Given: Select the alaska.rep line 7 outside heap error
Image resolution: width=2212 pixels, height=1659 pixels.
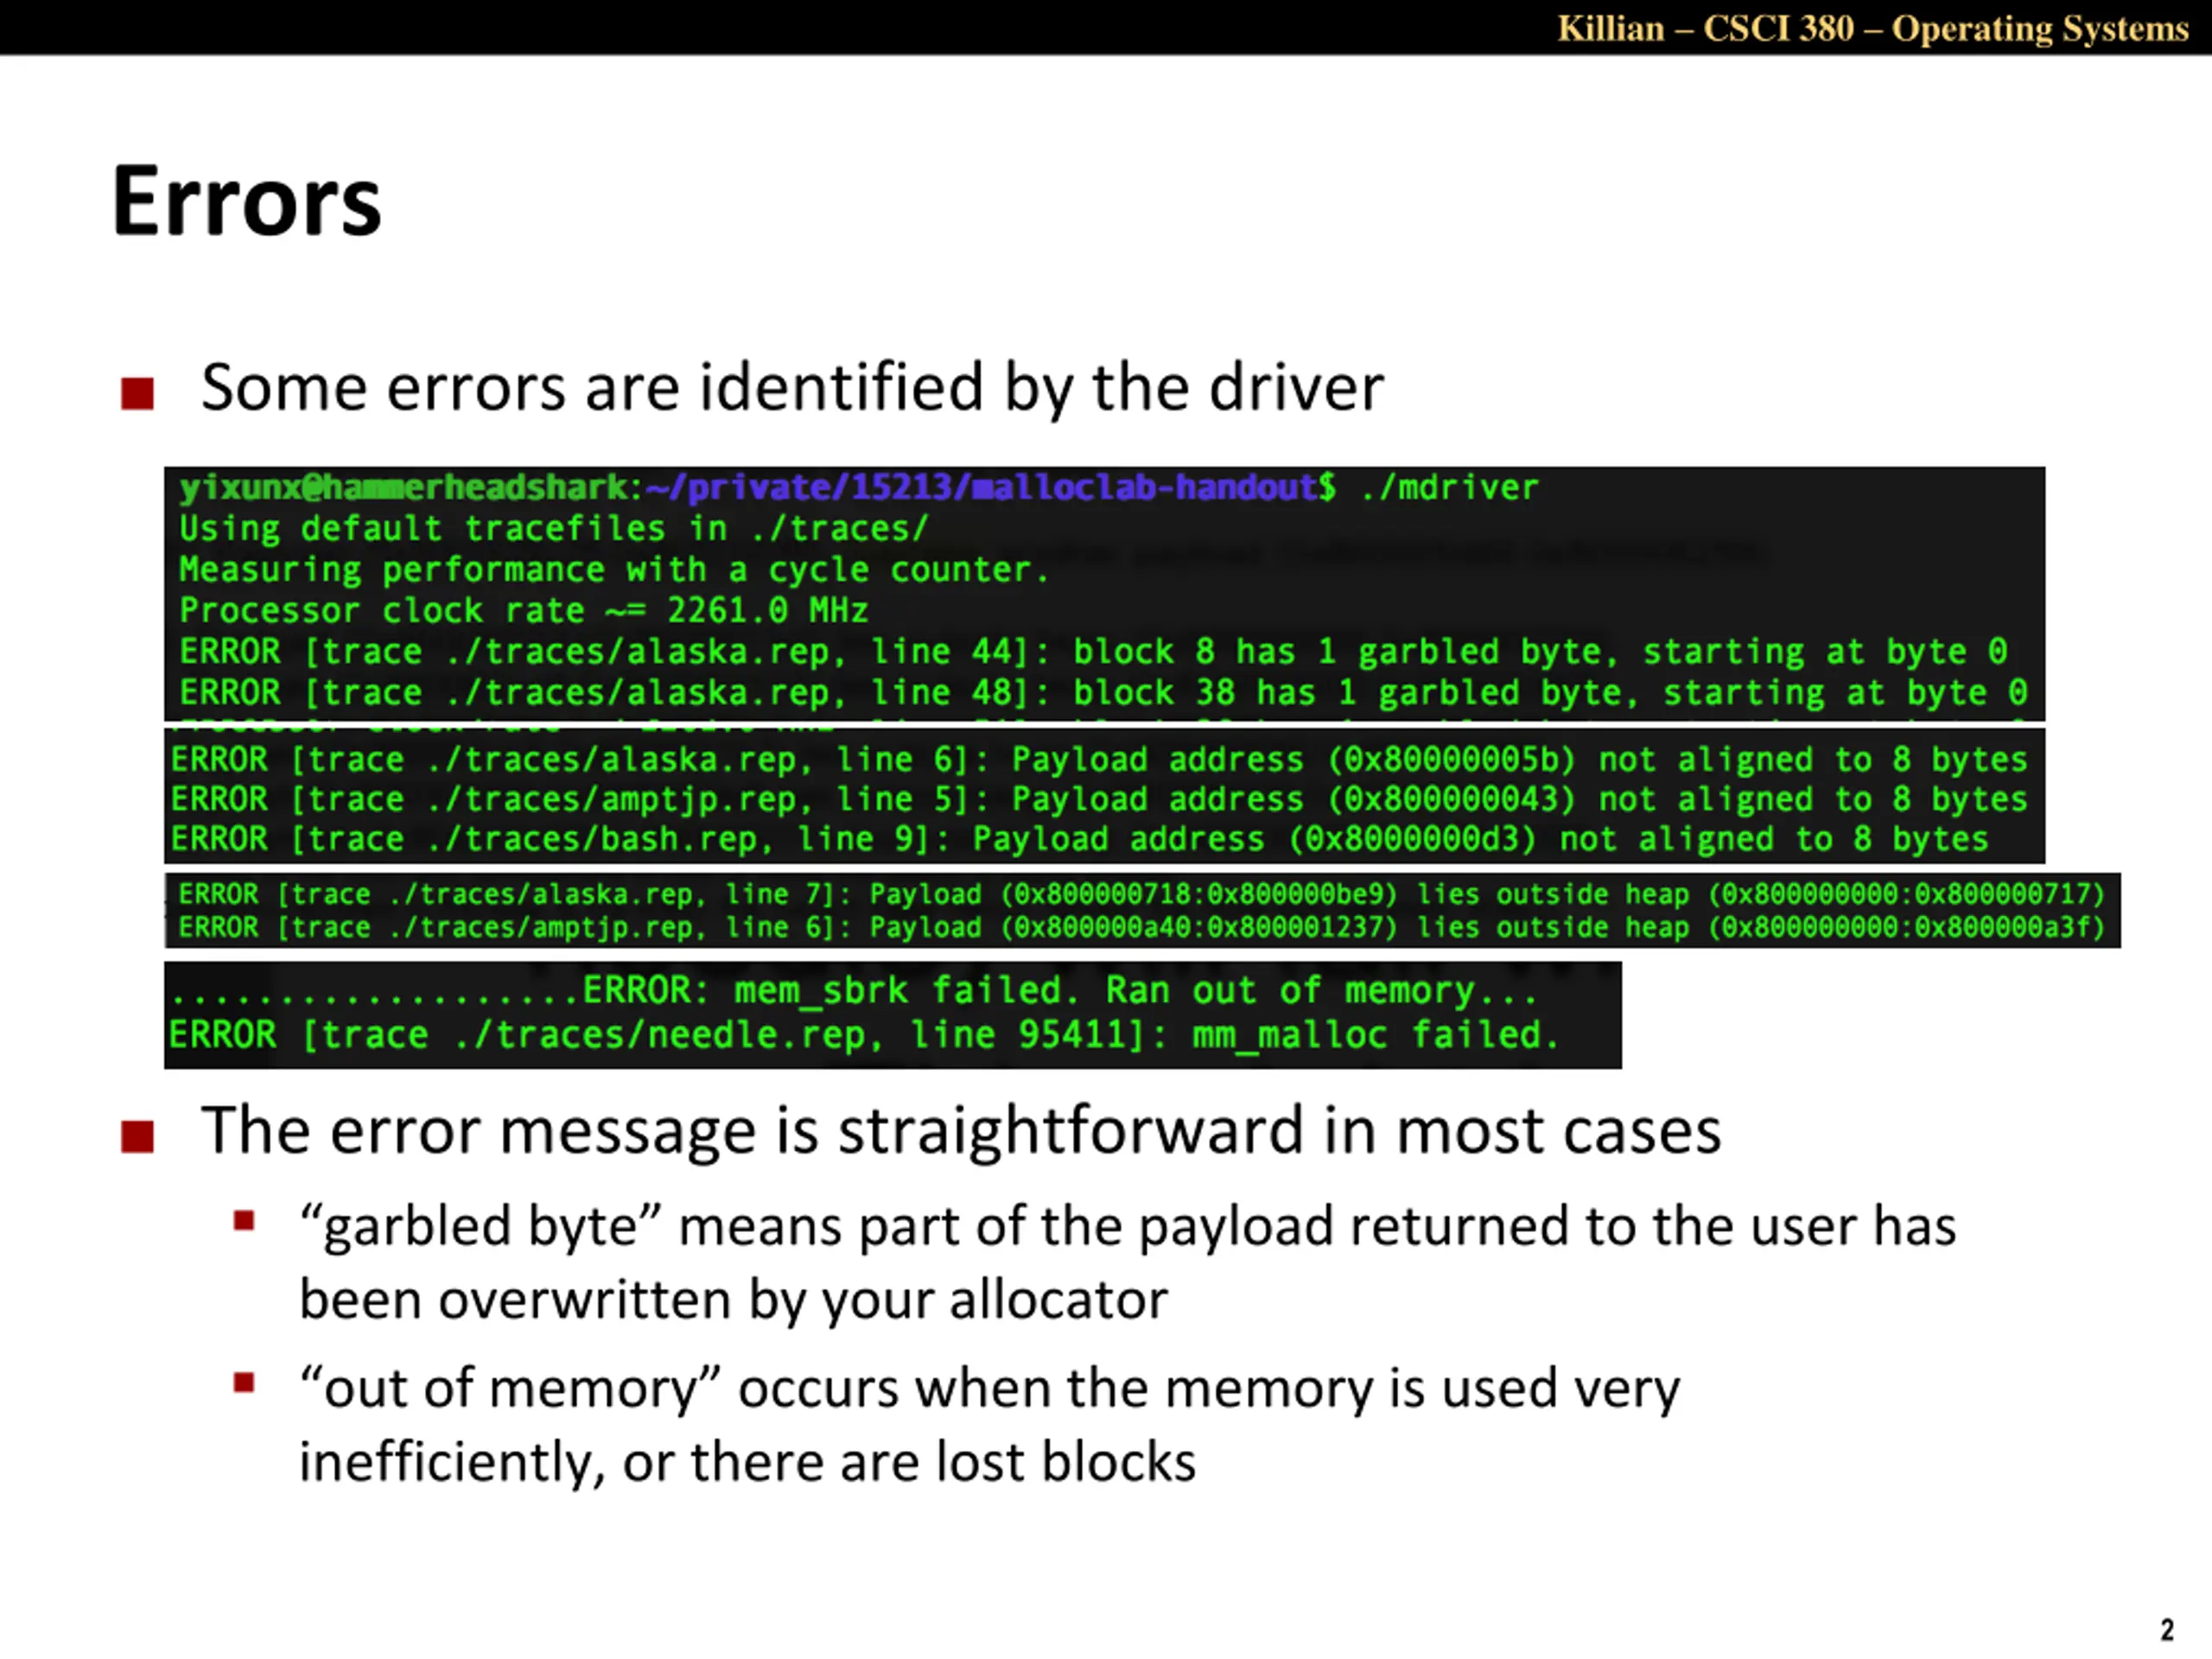Looking at the screenshot, I should coord(1141,894).
